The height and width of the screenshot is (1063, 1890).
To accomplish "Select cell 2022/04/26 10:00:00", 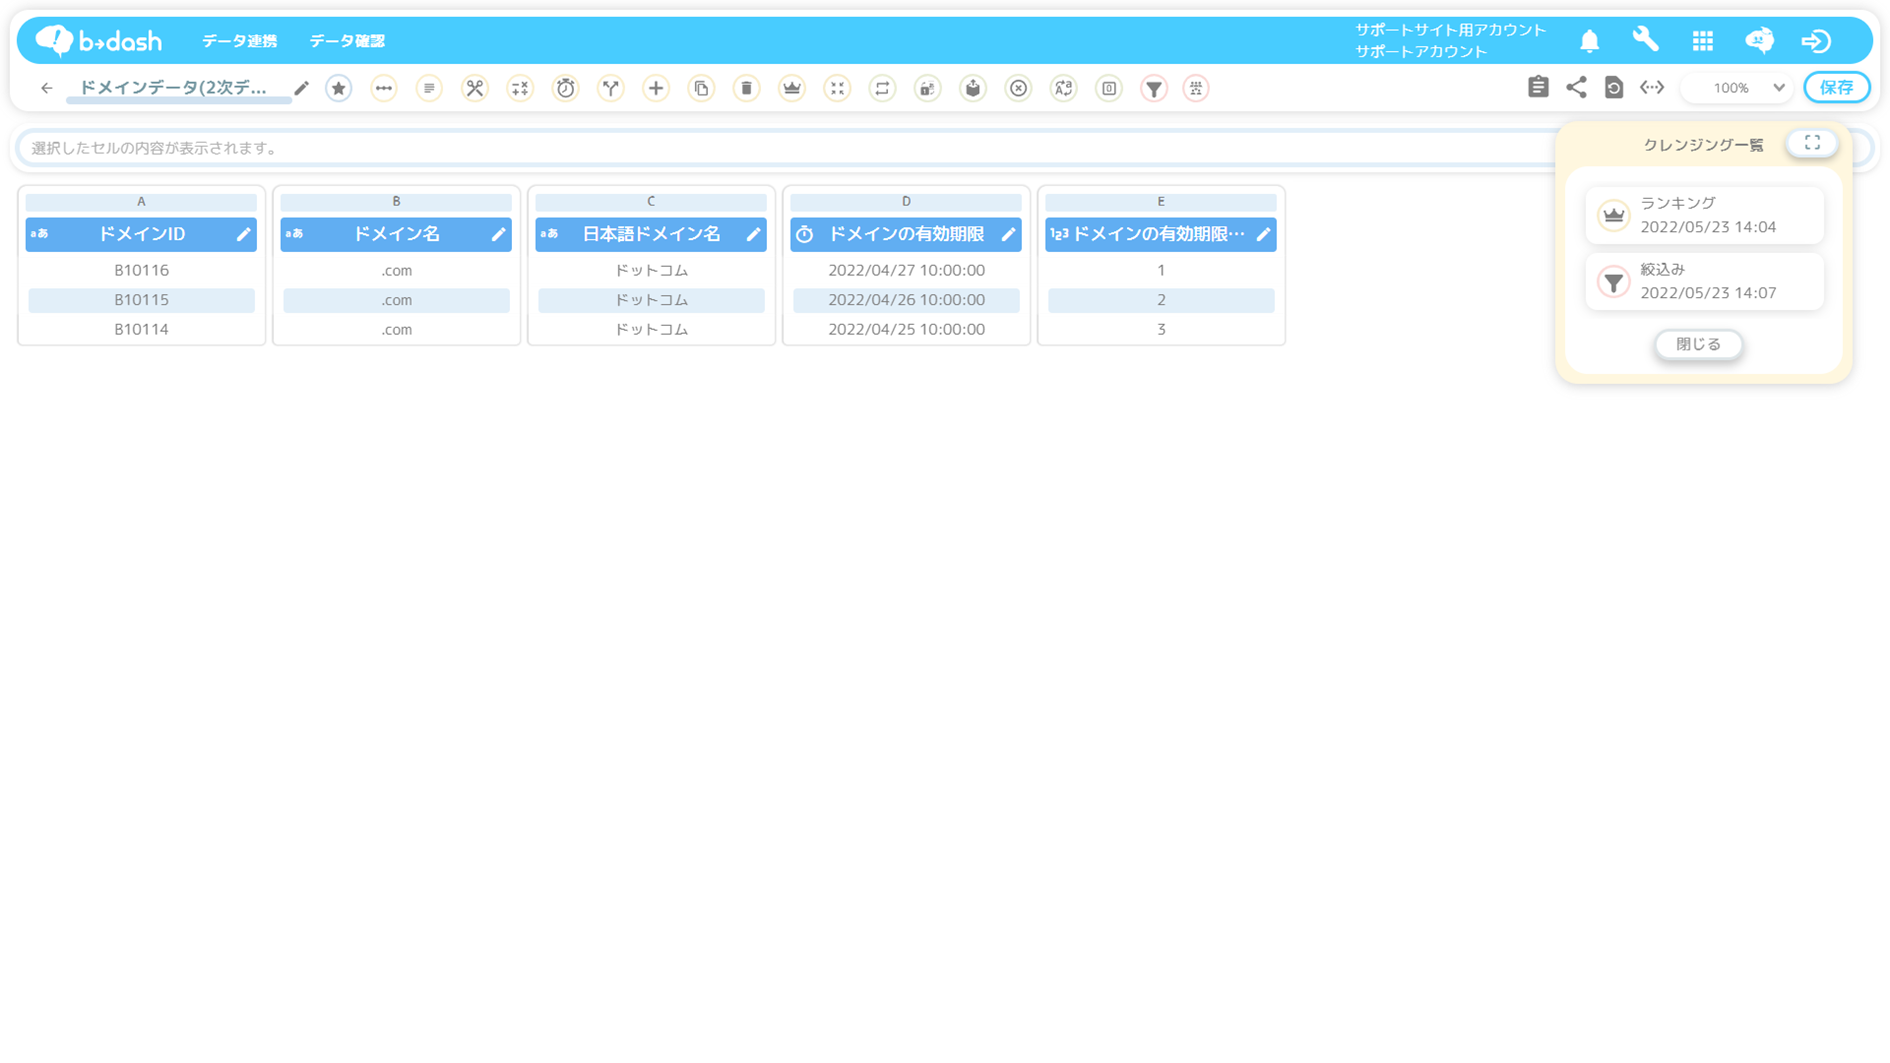I will (x=906, y=300).
